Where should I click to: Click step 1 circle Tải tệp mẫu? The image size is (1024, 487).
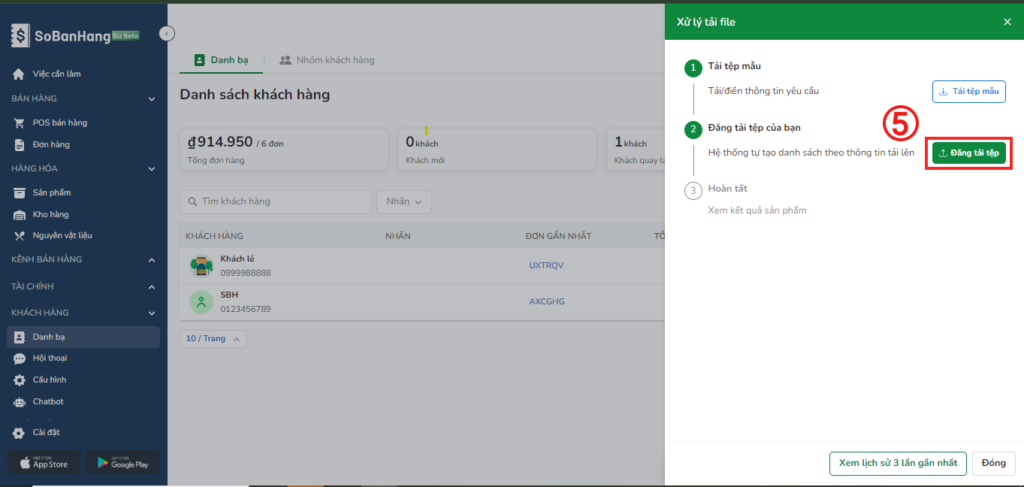click(x=692, y=68)
